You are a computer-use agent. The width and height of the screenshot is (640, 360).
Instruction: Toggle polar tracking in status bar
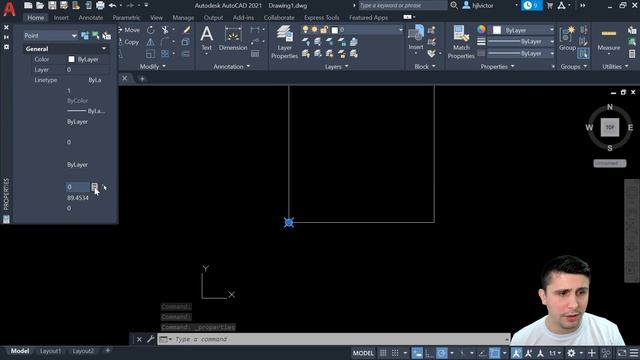(442, 353)
